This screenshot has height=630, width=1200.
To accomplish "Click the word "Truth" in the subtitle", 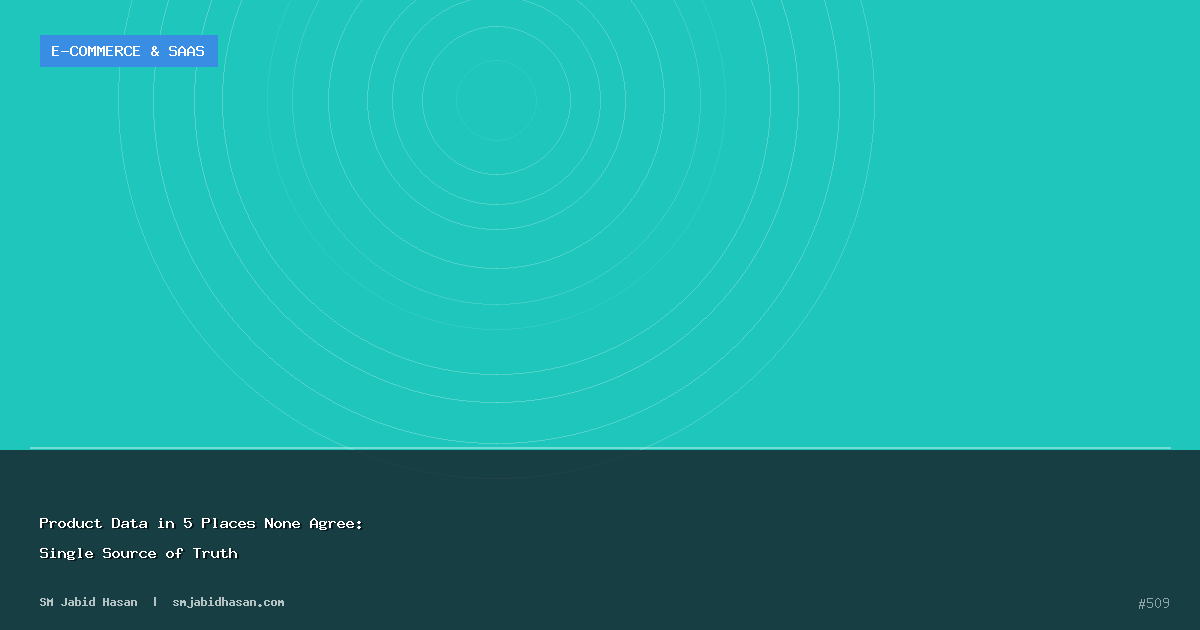I will [x=215, y=553].
